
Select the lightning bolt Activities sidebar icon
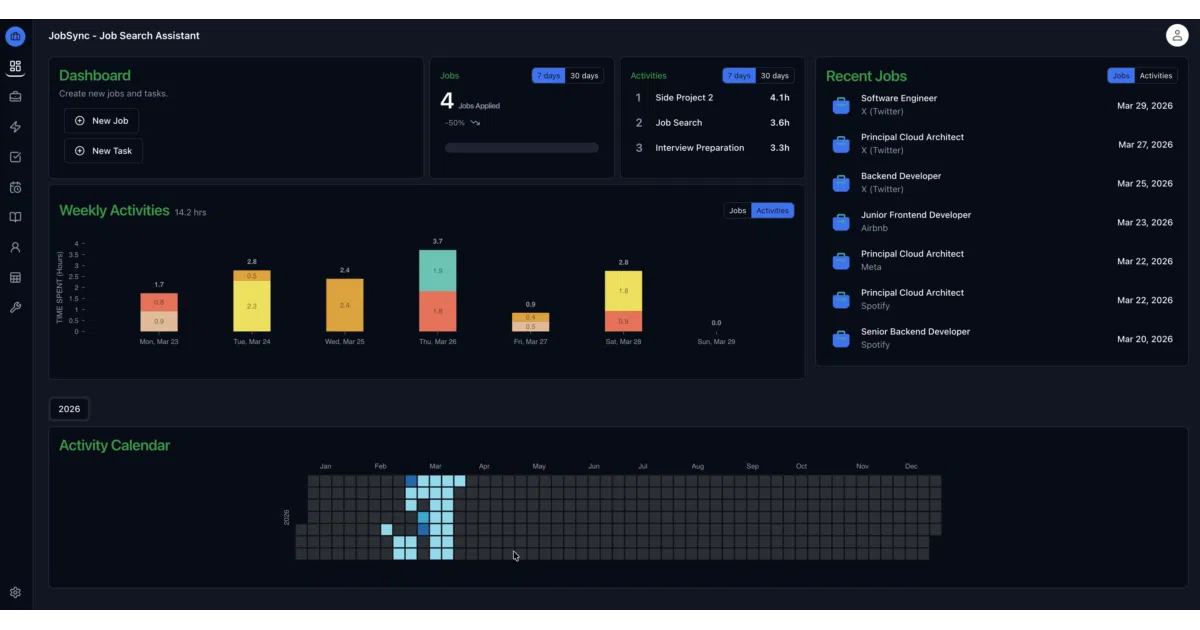click(15, 127)
